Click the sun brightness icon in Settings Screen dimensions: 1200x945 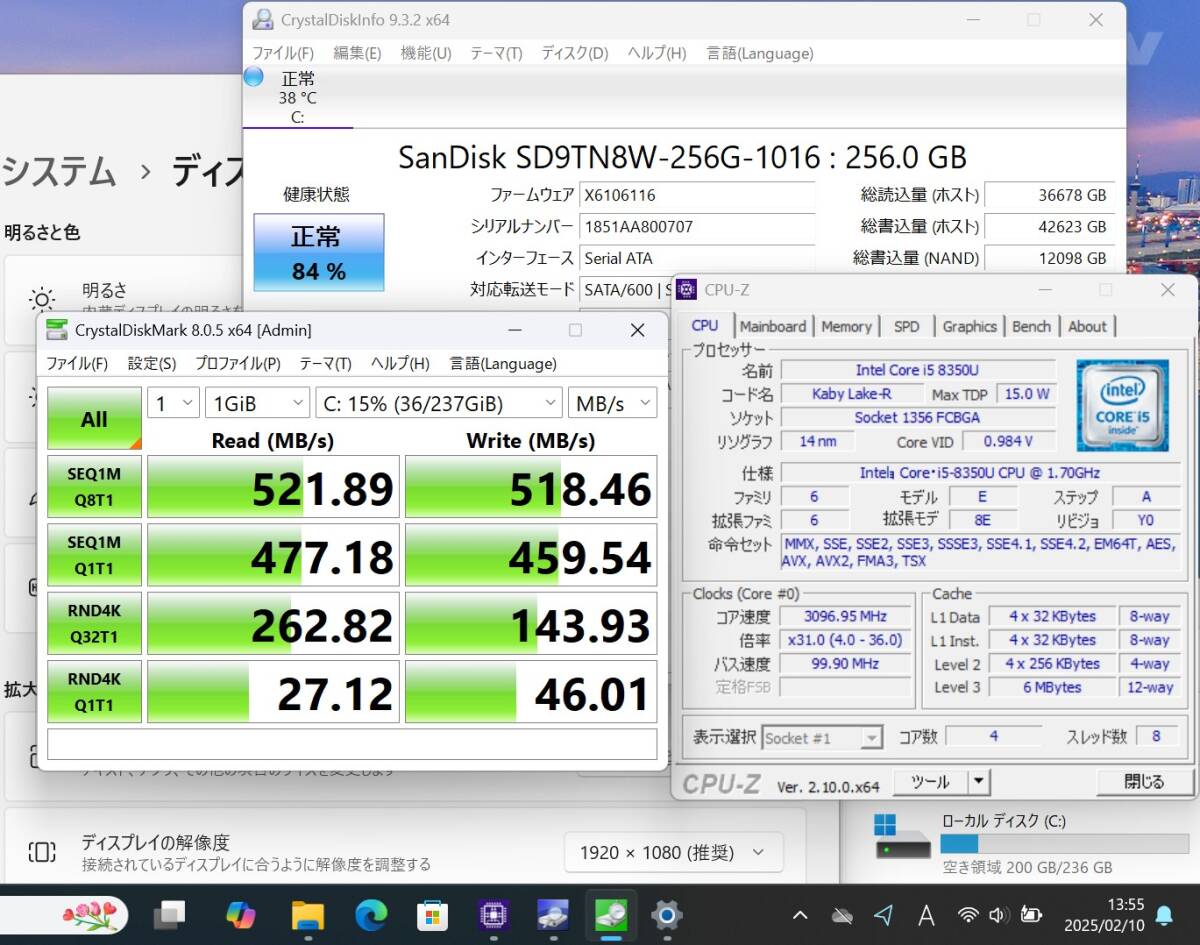pyautogui.click(x=42, y=299)
